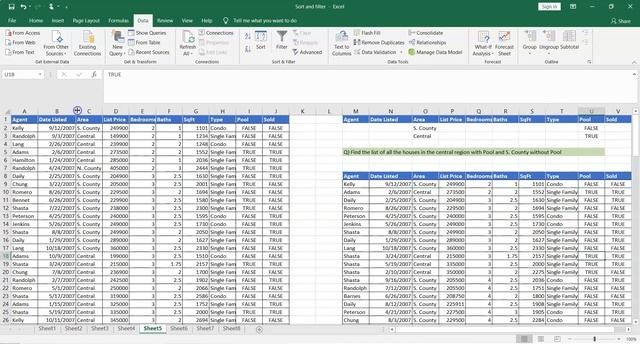
Task: Click Manage Data Model
Action: pyautogui.click(x=436, y=52)
